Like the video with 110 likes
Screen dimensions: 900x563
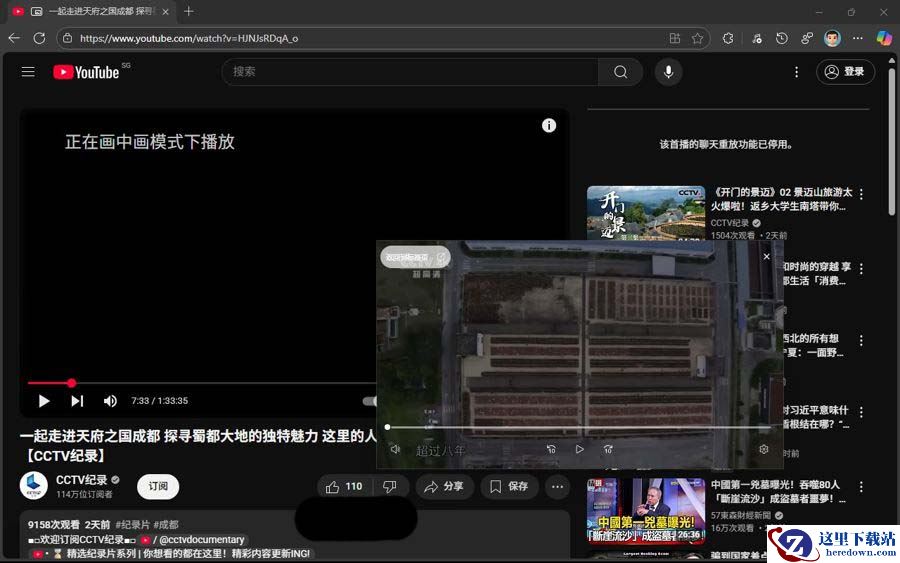[346, 487]
